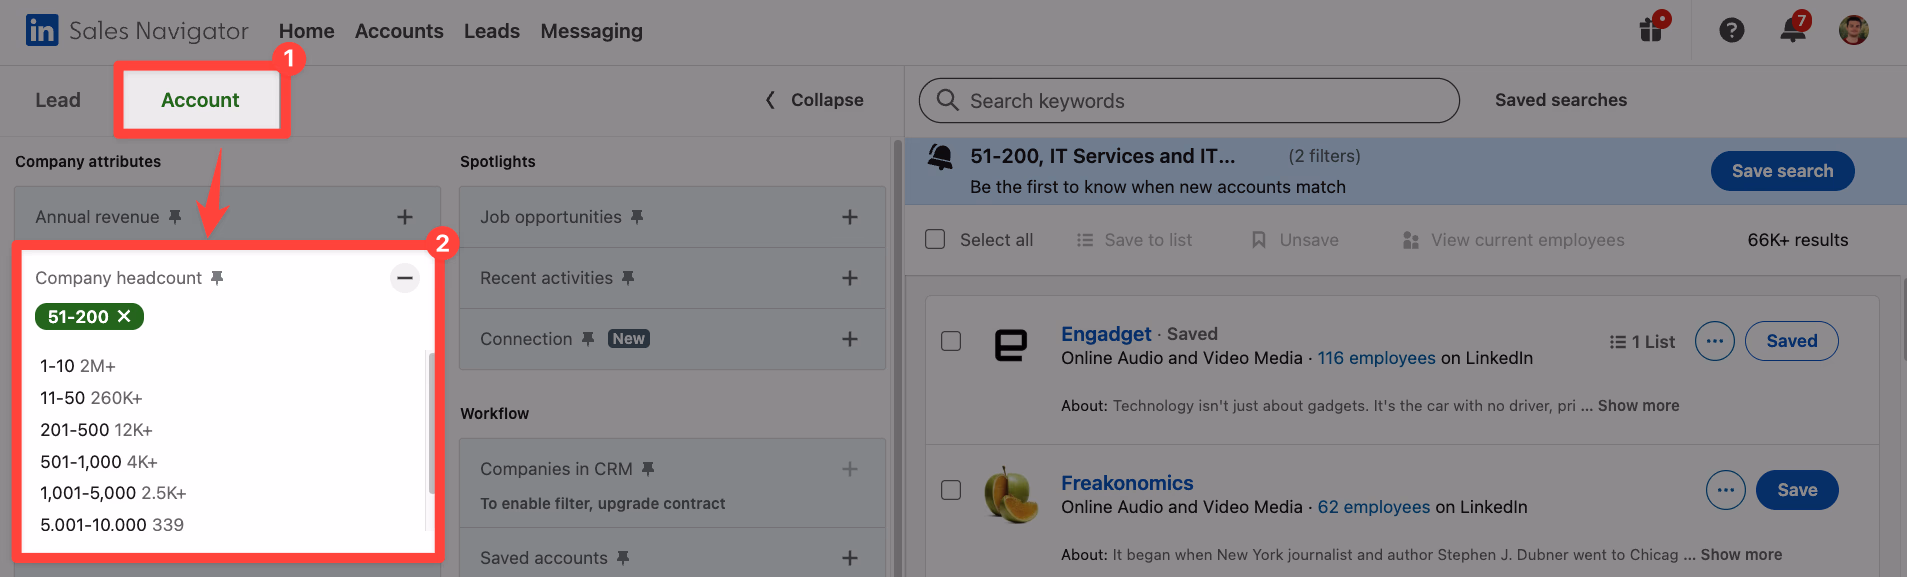Open the notifications bell icon

pos(1793,30)
